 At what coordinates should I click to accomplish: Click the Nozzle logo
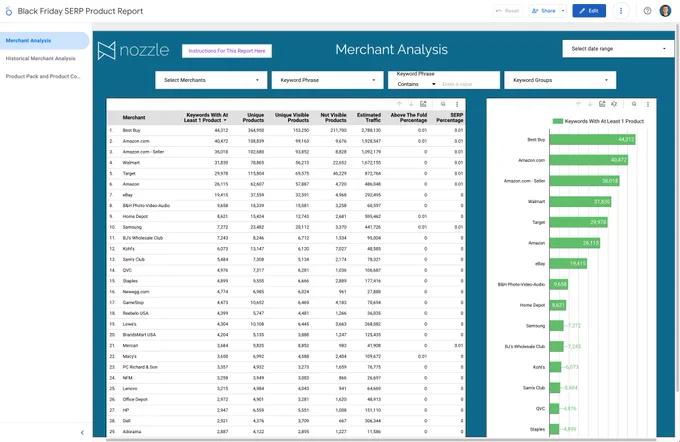(133, 50)
